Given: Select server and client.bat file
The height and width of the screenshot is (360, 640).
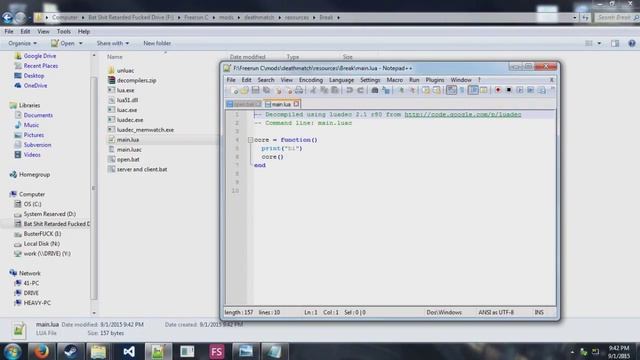Looking at the screenshot, I should [x=142, y=169].
